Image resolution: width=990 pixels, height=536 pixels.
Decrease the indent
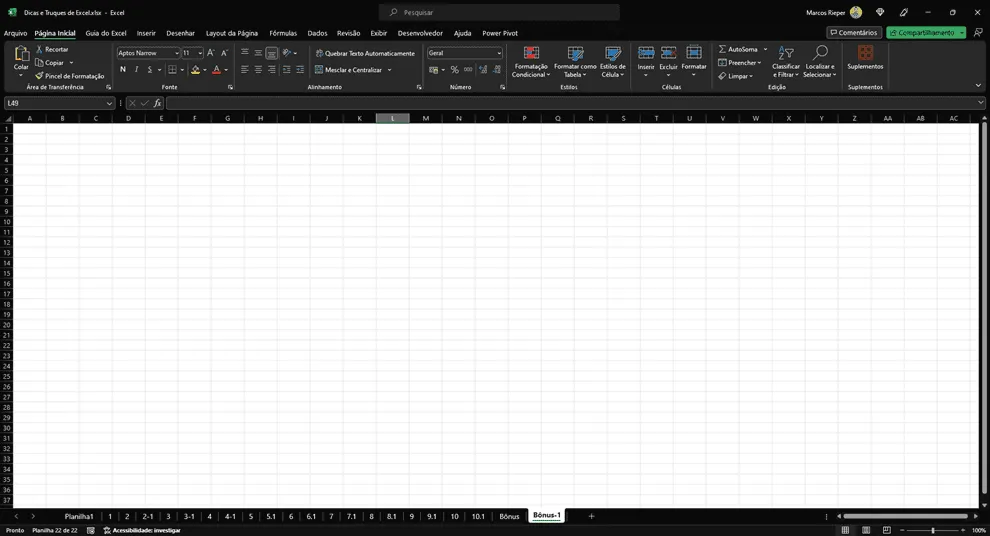tap(287, 70)
